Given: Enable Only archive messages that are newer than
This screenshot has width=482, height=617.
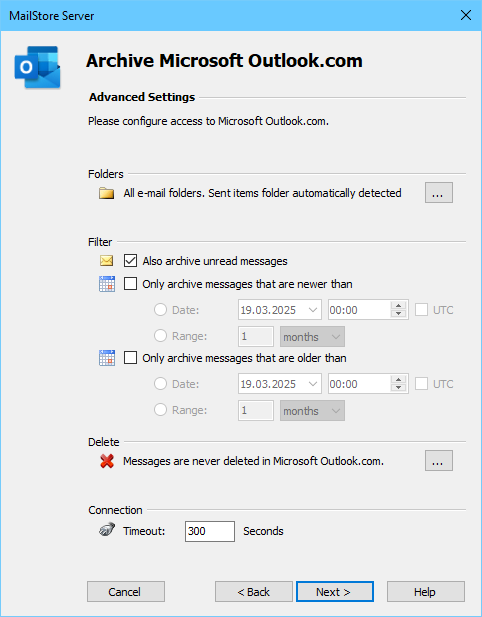Looking at the screenshot, I should pyautogui.click(x=130, y=284).
